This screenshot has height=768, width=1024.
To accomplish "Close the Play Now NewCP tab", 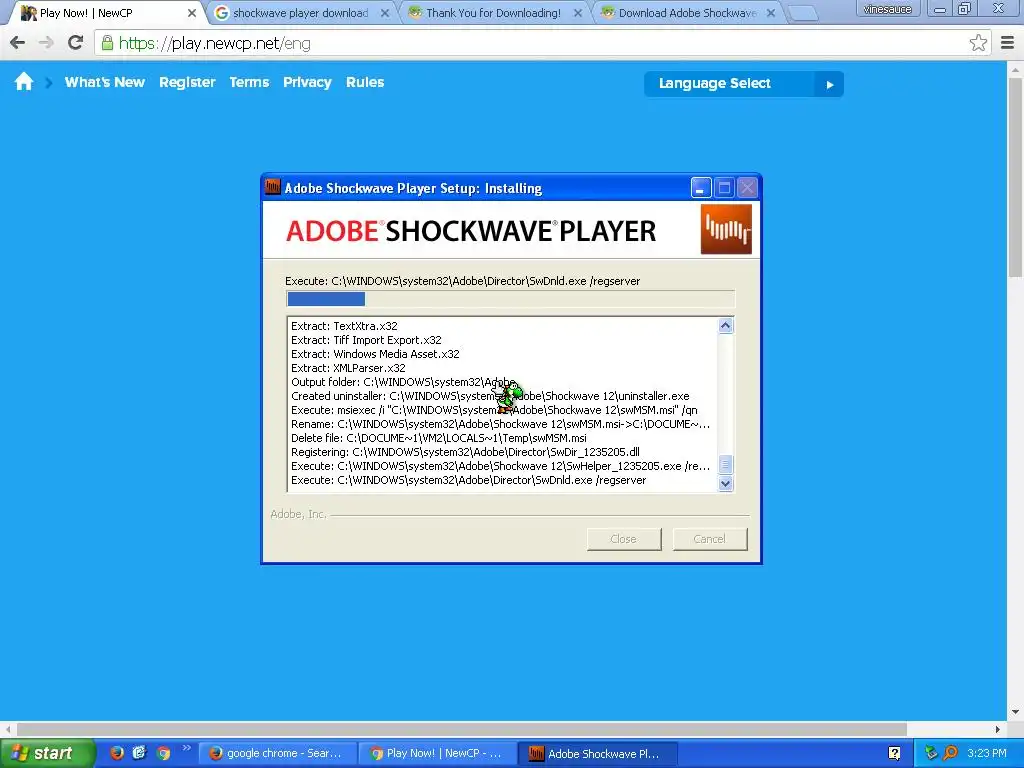I will (x=191, y=13).
